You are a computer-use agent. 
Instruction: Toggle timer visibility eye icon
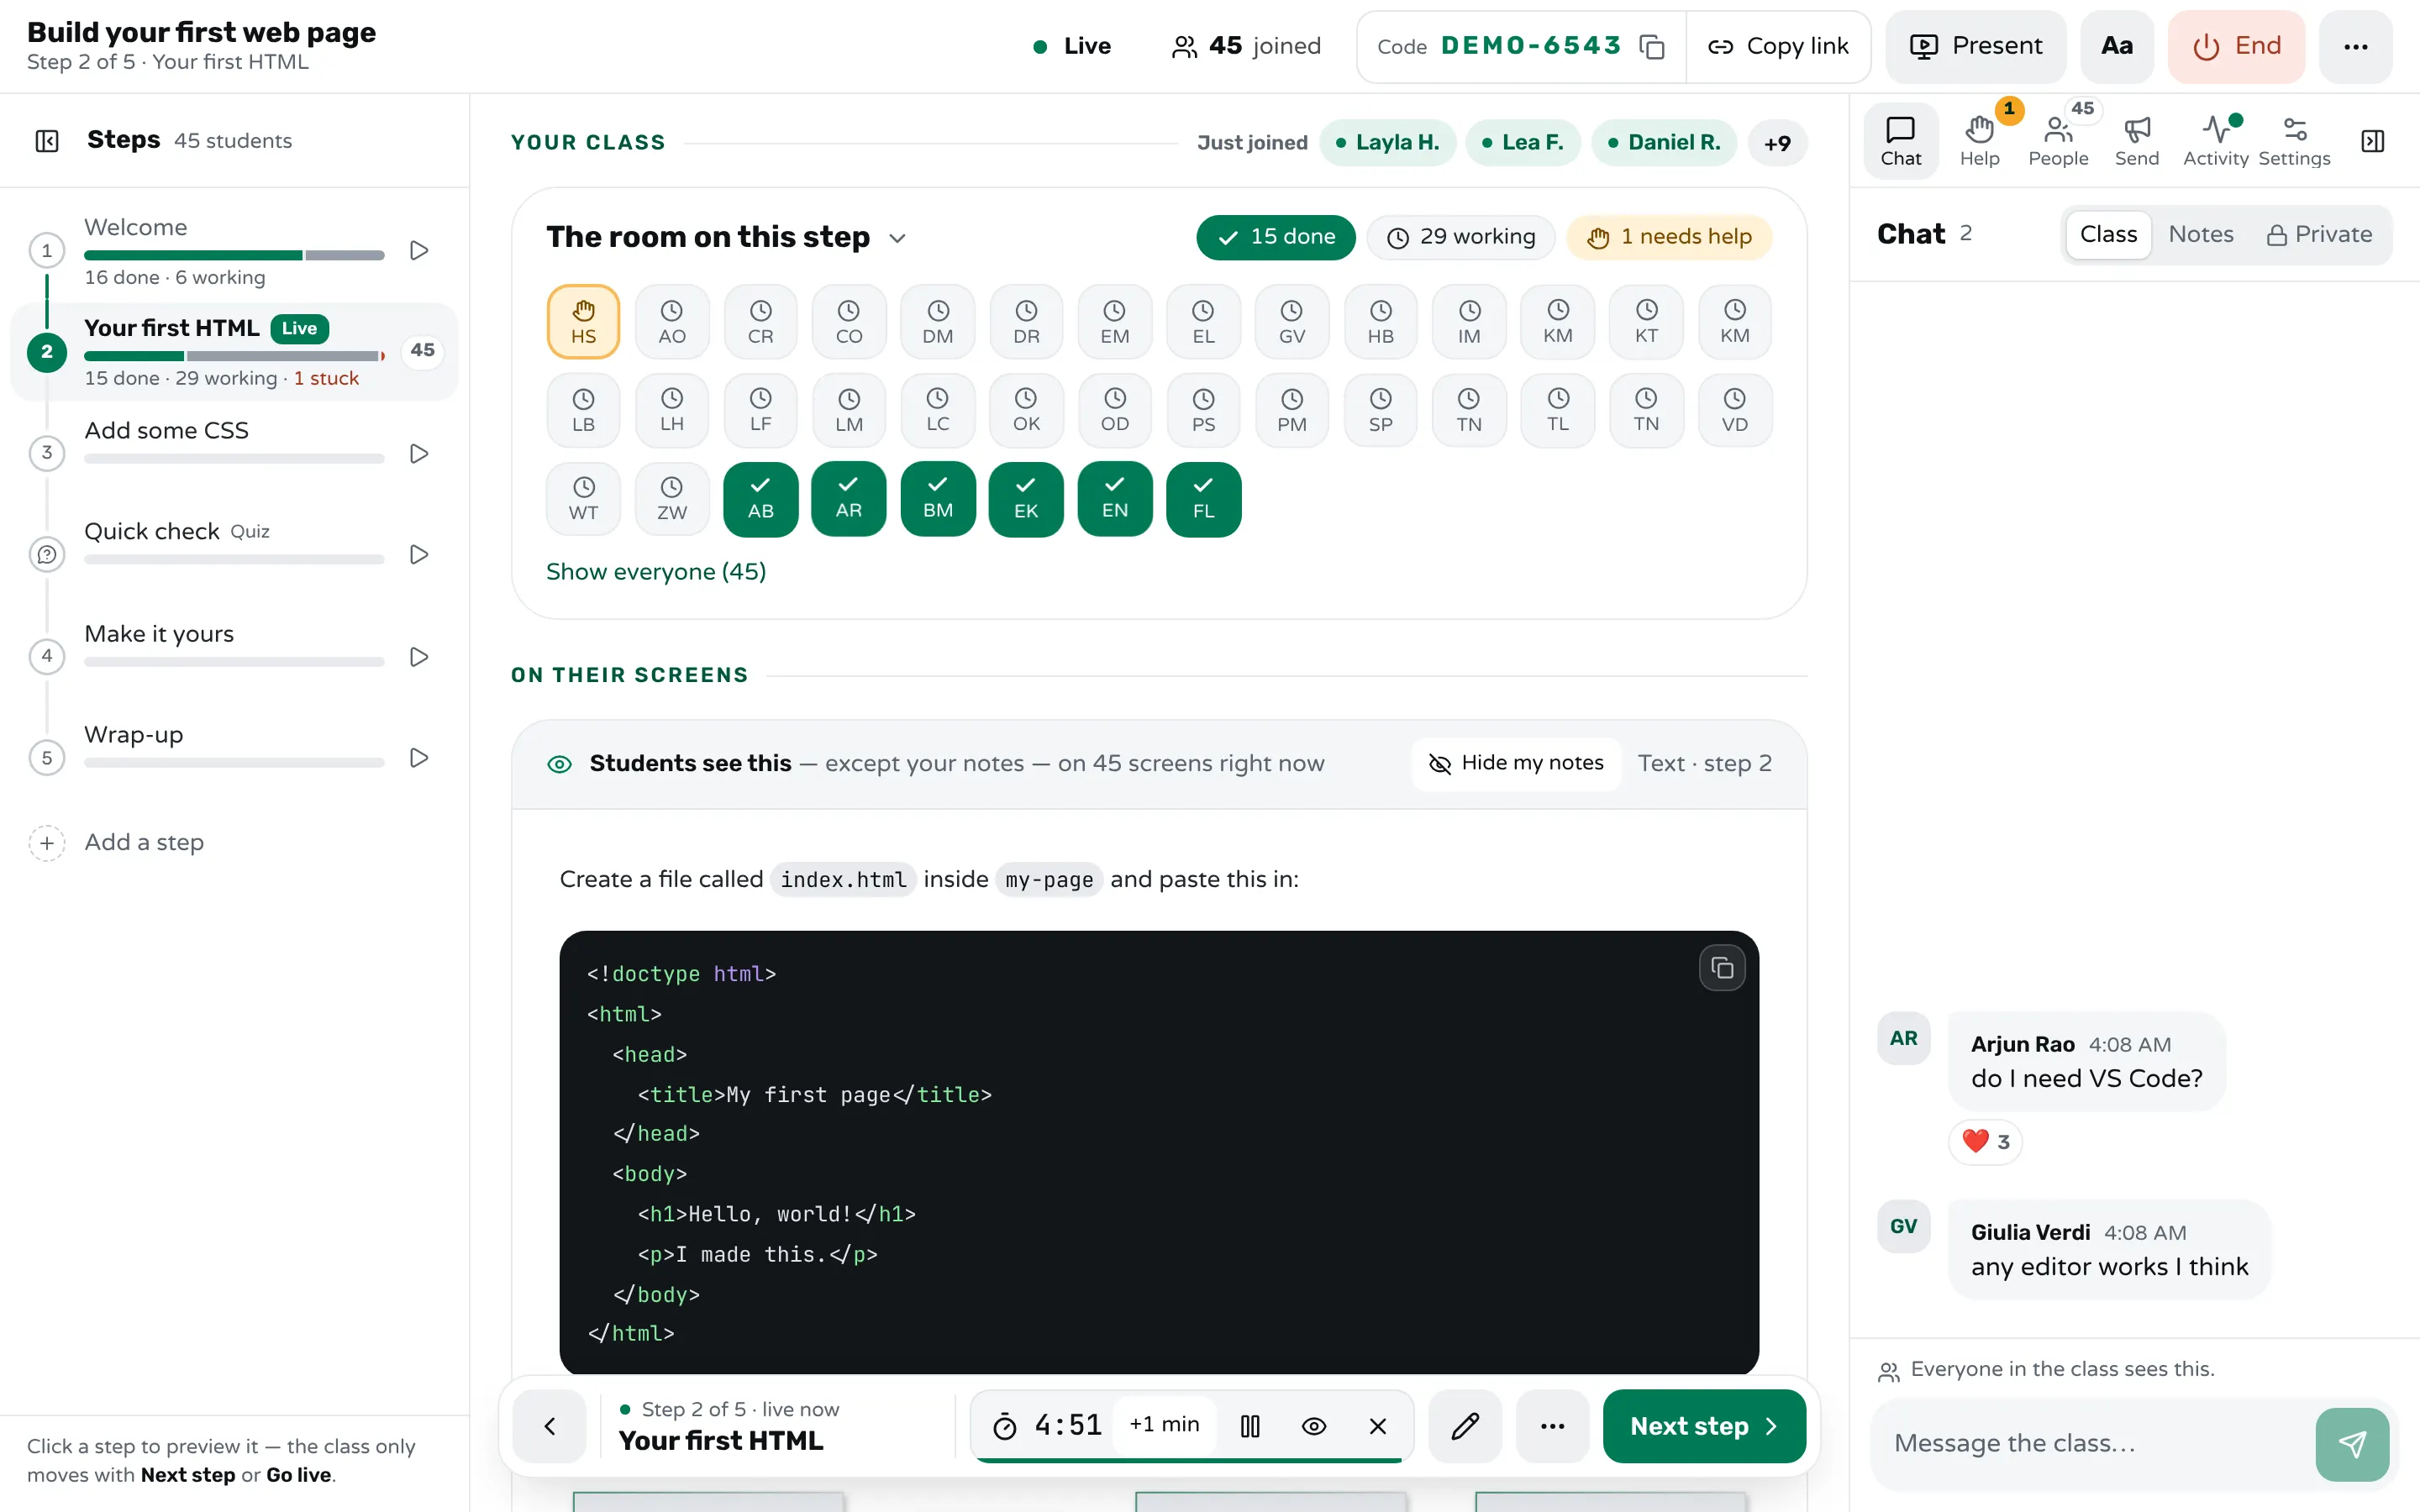click(x=1314, y=1426)
